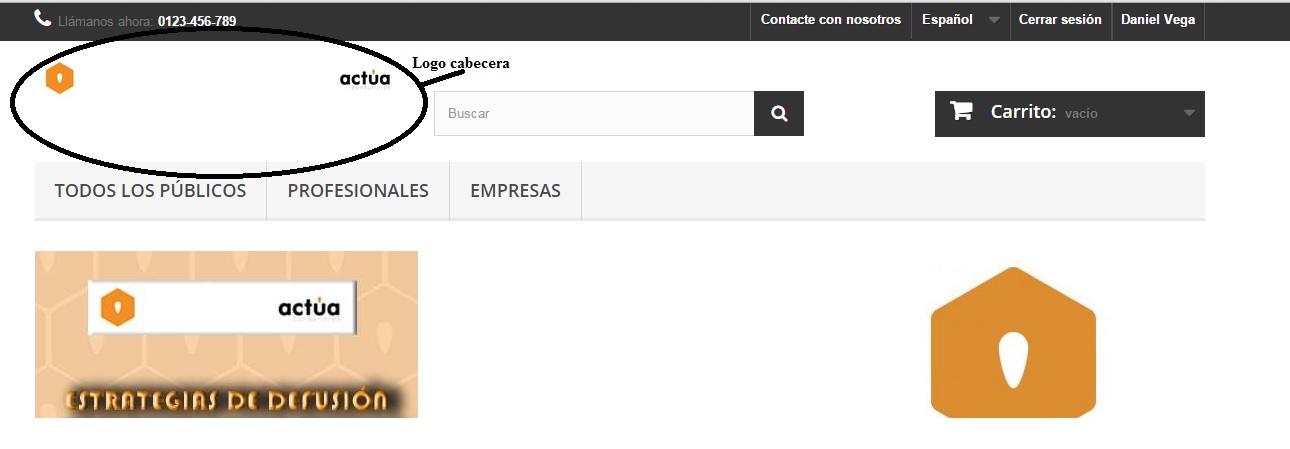Click the Carrito vacío cart block
The image size is (1290, 449).
click(x=1070, y=114)
